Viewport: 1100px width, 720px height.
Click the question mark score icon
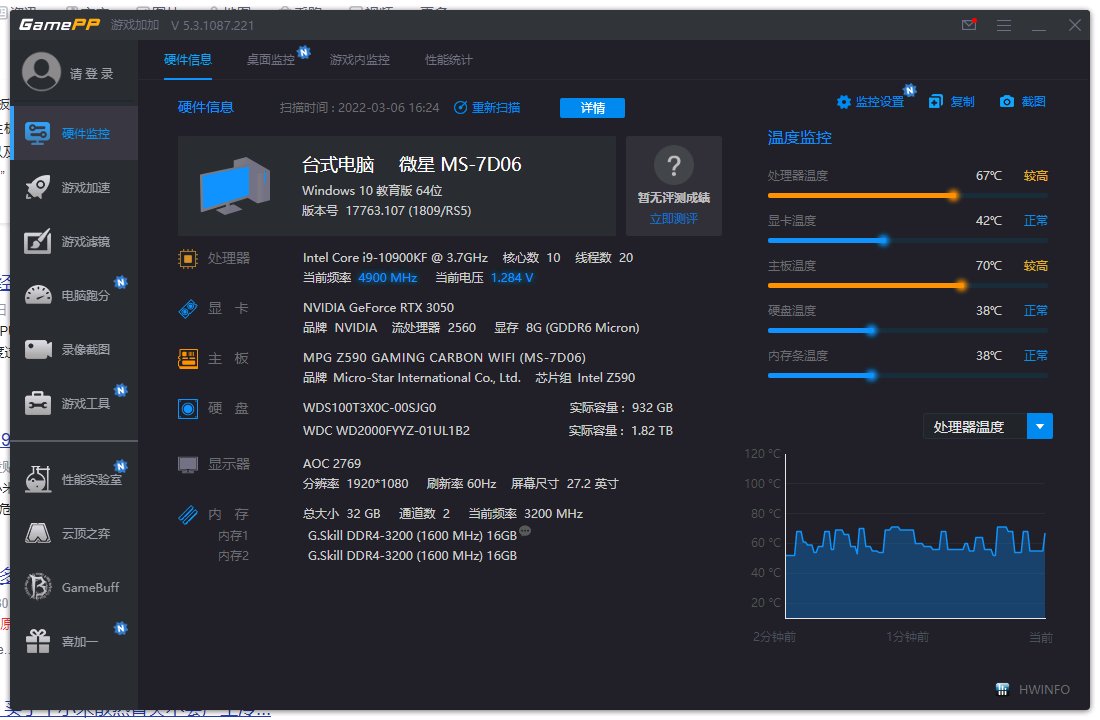point(673,166)
